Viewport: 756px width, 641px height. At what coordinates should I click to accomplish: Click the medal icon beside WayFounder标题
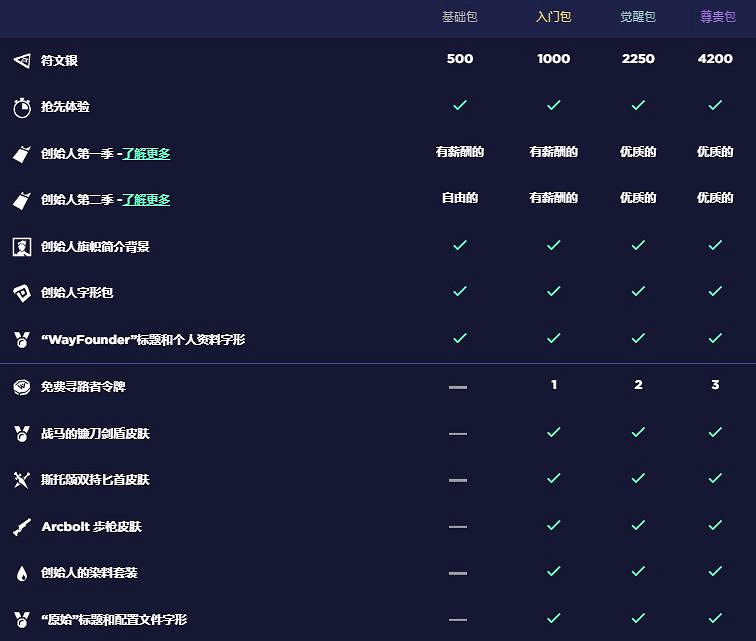point(22,340)
